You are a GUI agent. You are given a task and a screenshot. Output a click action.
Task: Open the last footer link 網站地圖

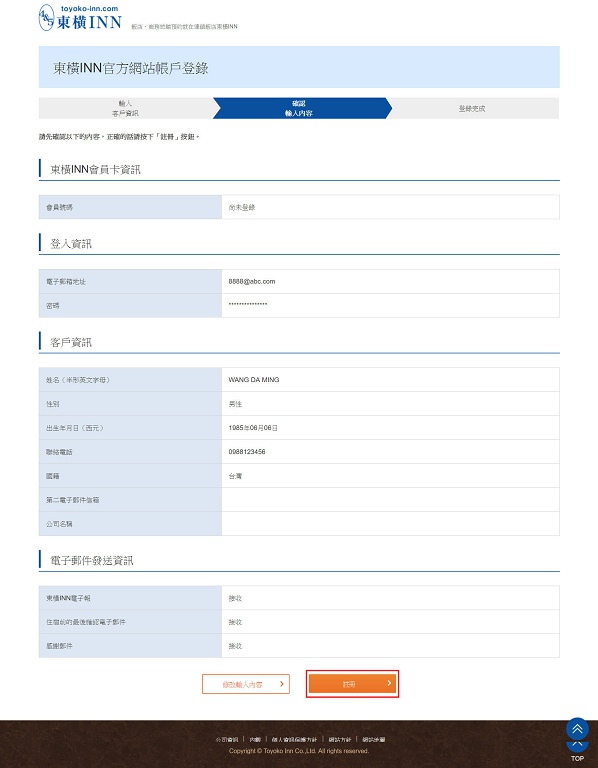[x=374, y=740]
